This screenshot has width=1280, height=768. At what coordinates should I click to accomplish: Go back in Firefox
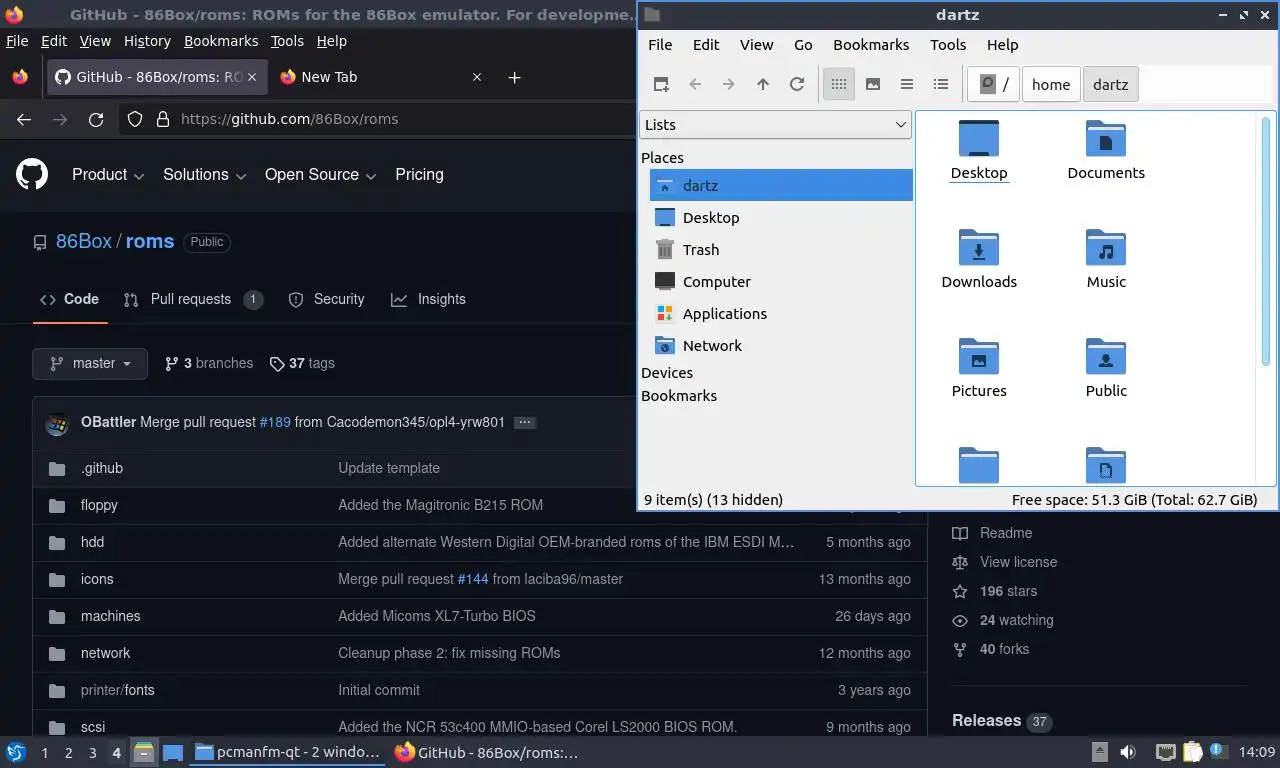(x=24, y=119)
